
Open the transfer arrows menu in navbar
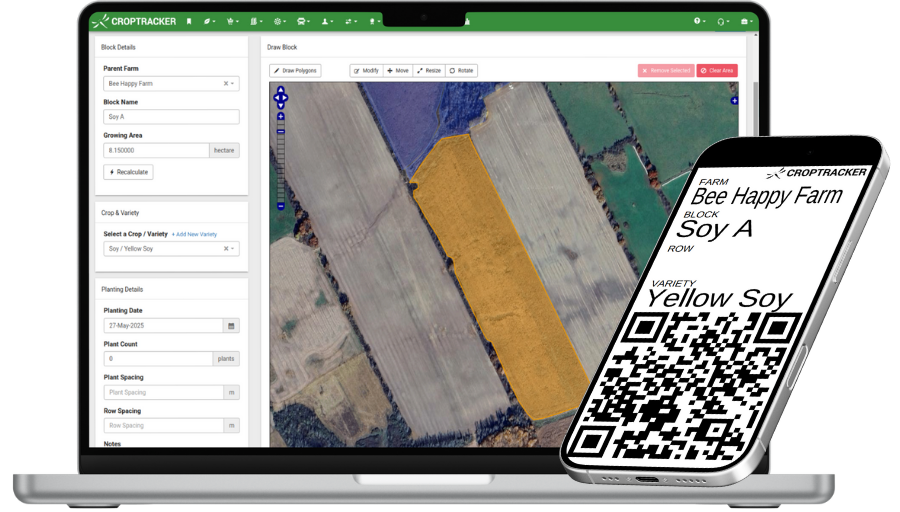[x=351, y=21]
